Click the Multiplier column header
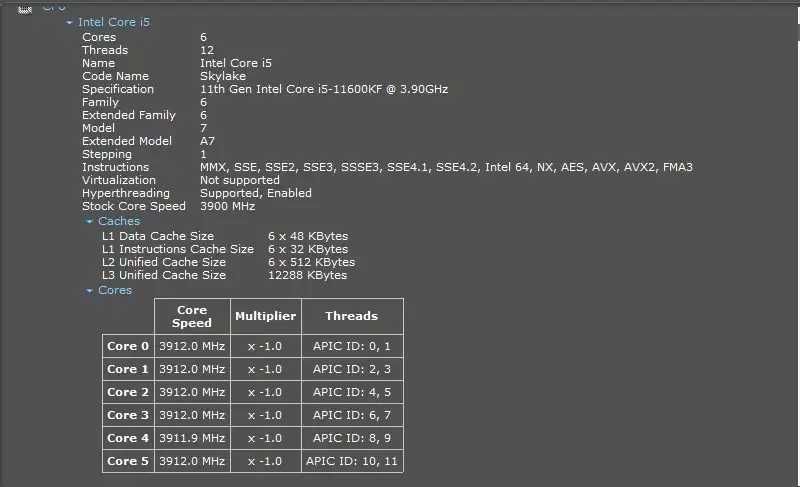This screenshot has width=800, height=487. (x=266, y=317)
